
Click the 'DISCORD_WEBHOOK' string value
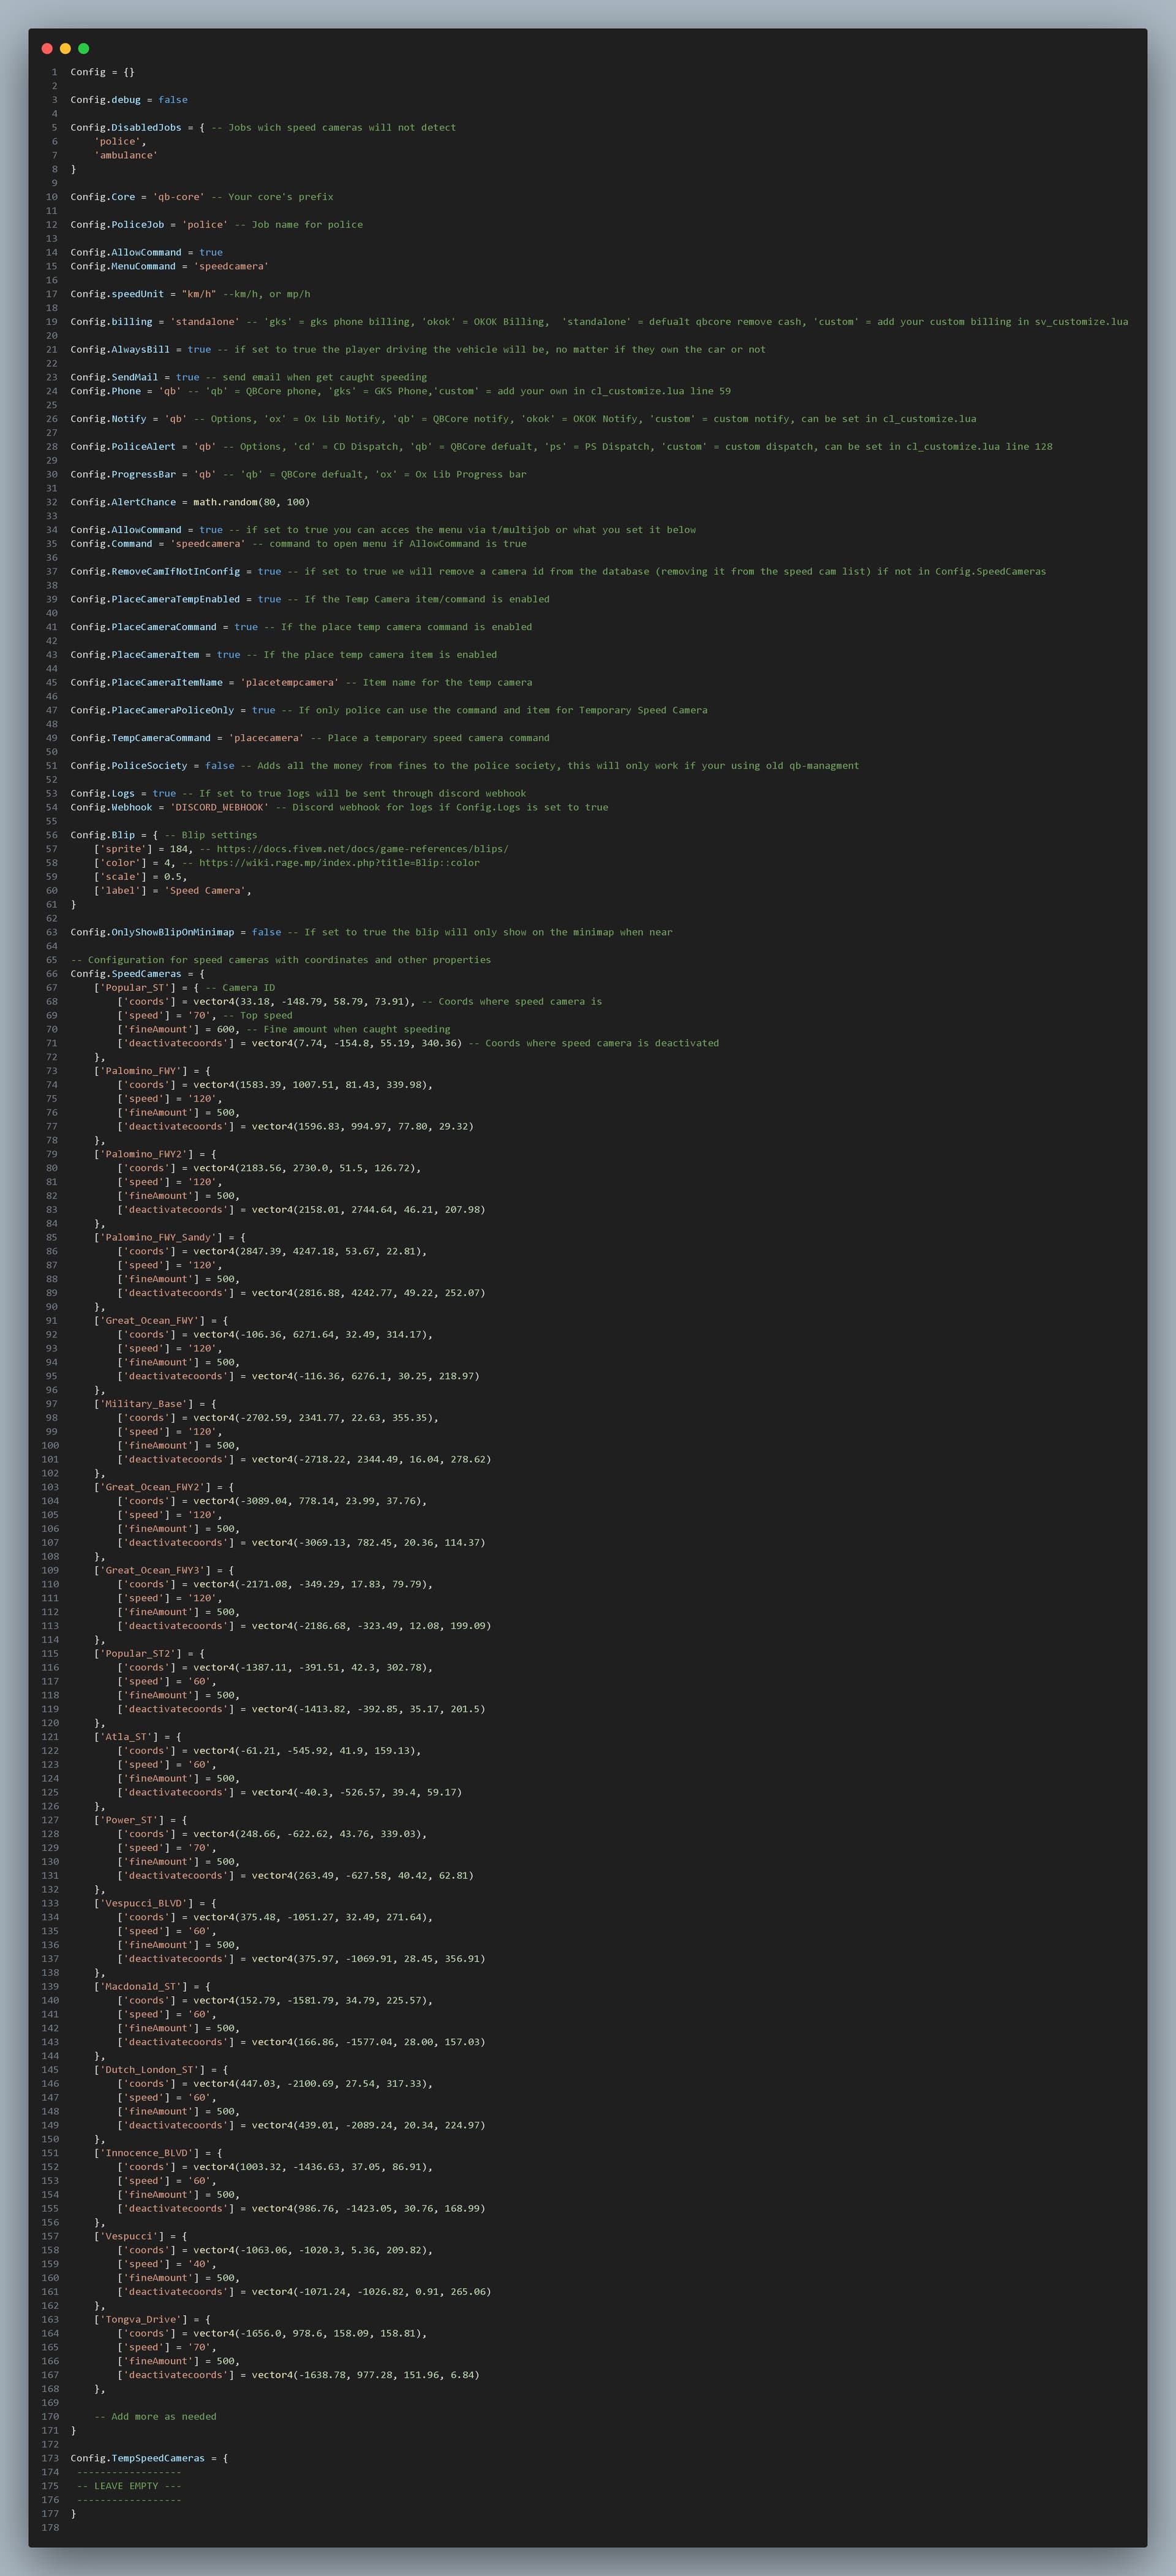(220, 808)
